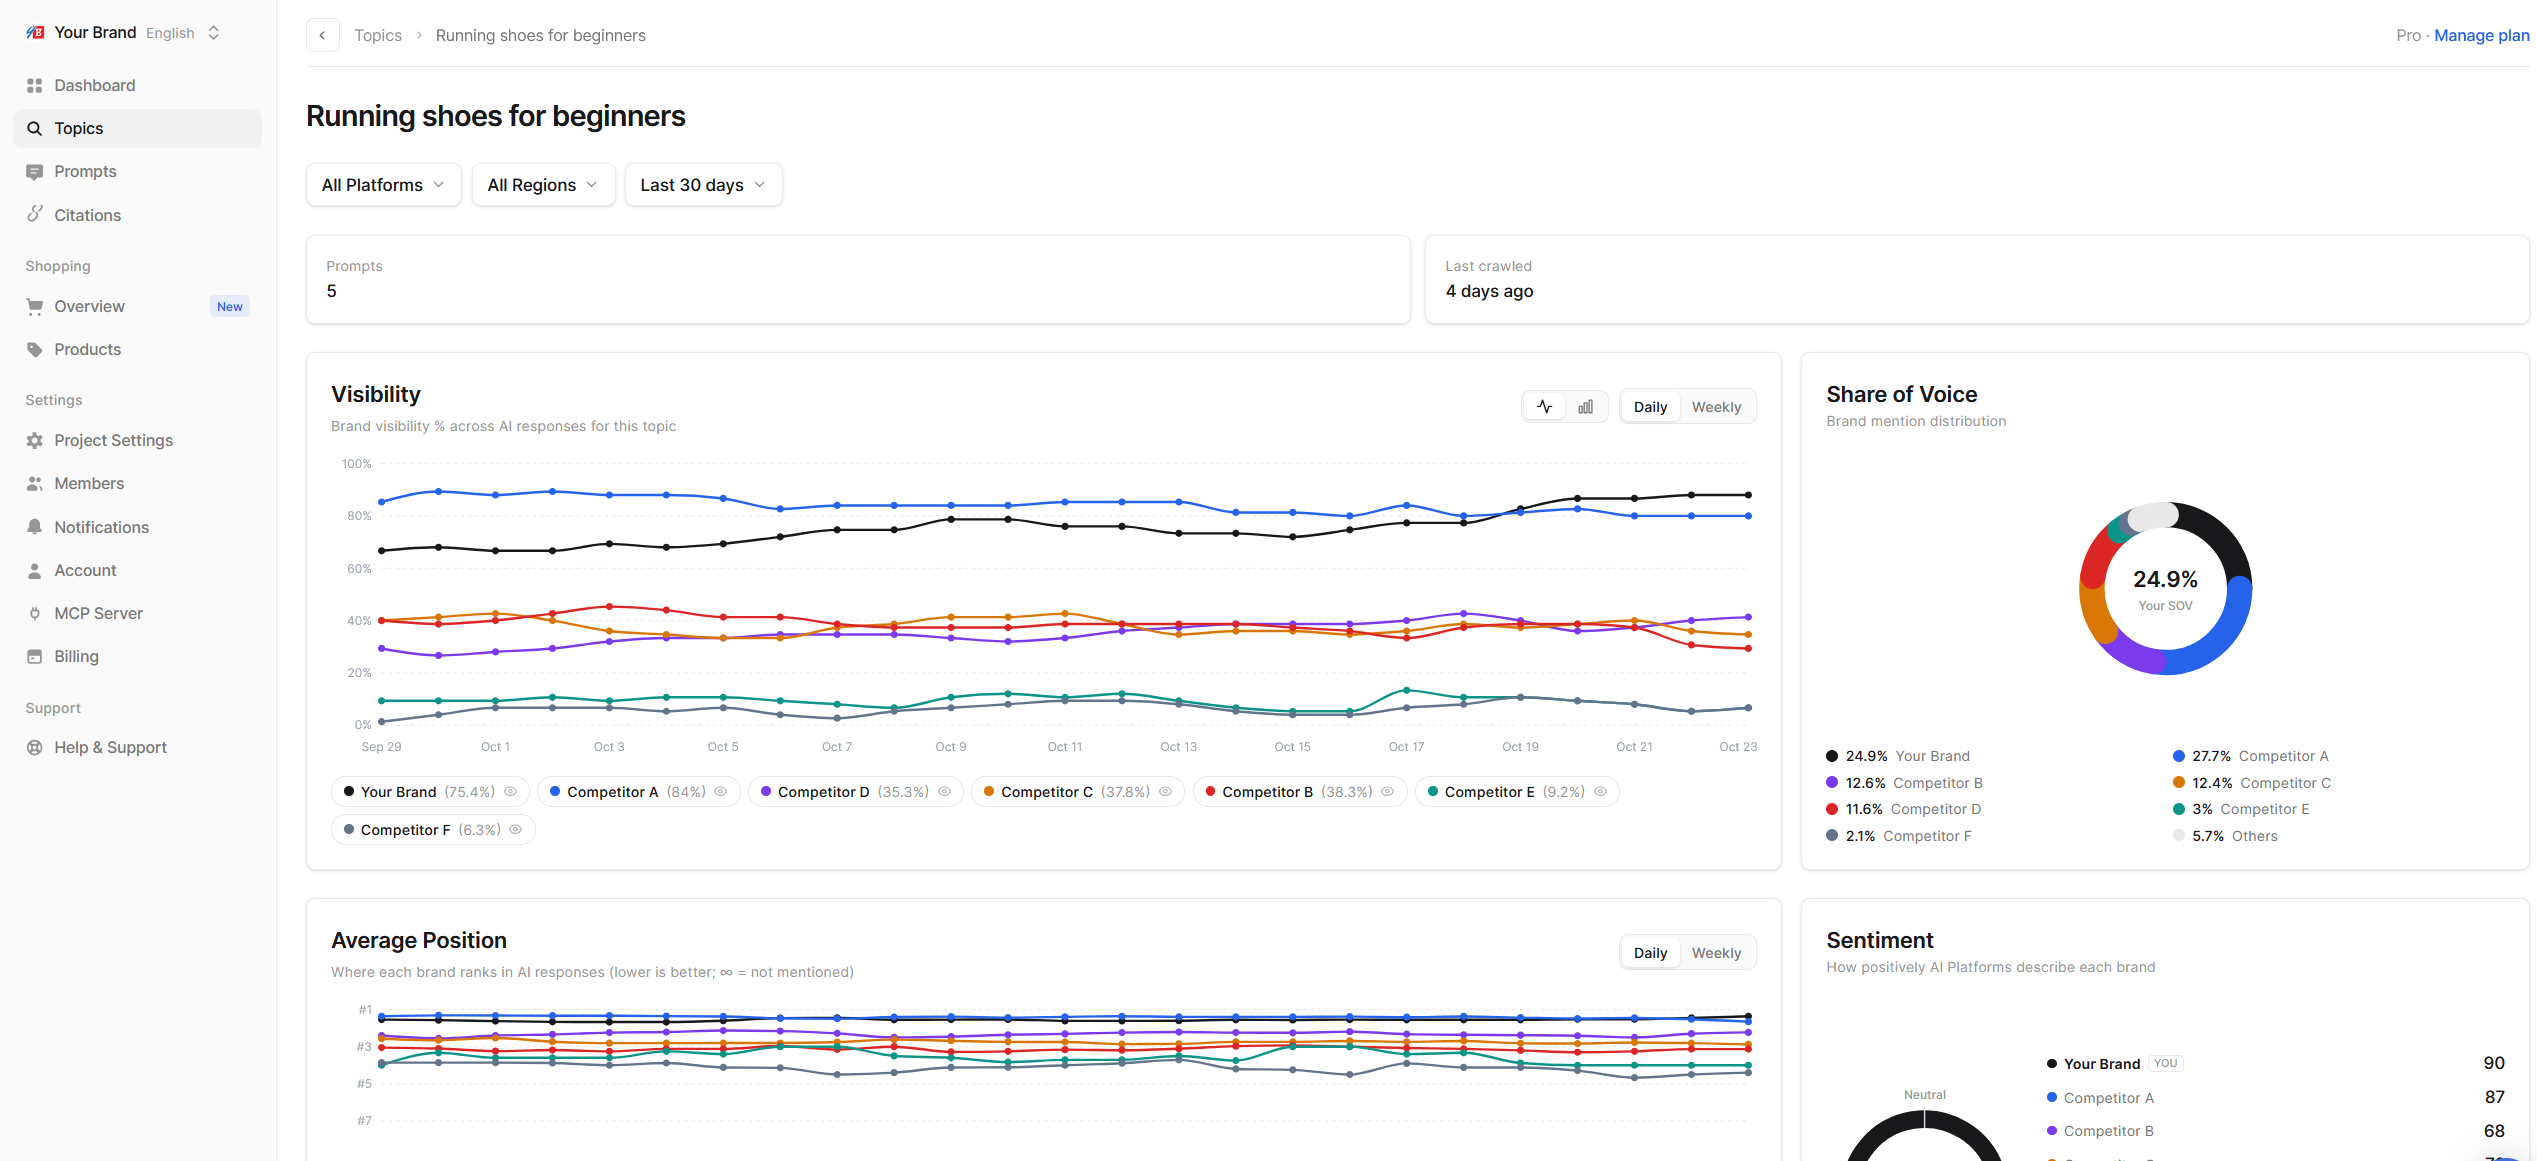
Task: Open the All Regions dropdown
Action: coord(543,185)
